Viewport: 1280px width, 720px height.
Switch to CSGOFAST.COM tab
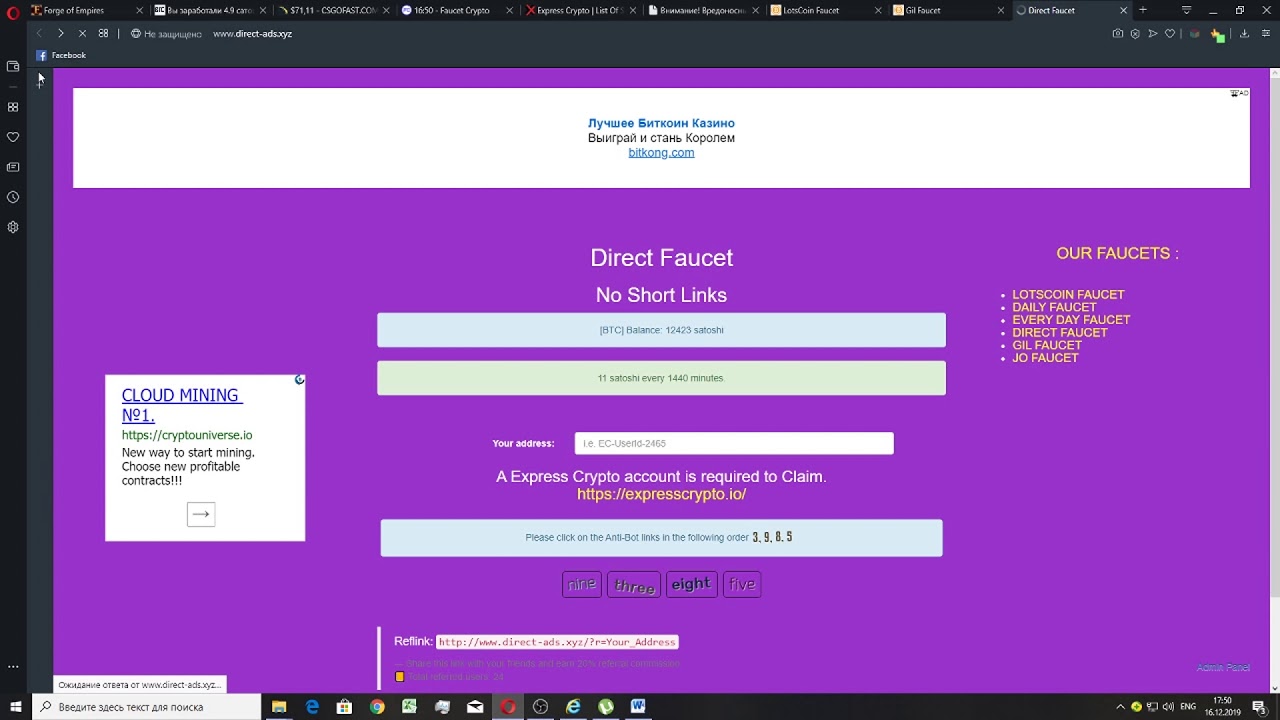click(333, 10)
